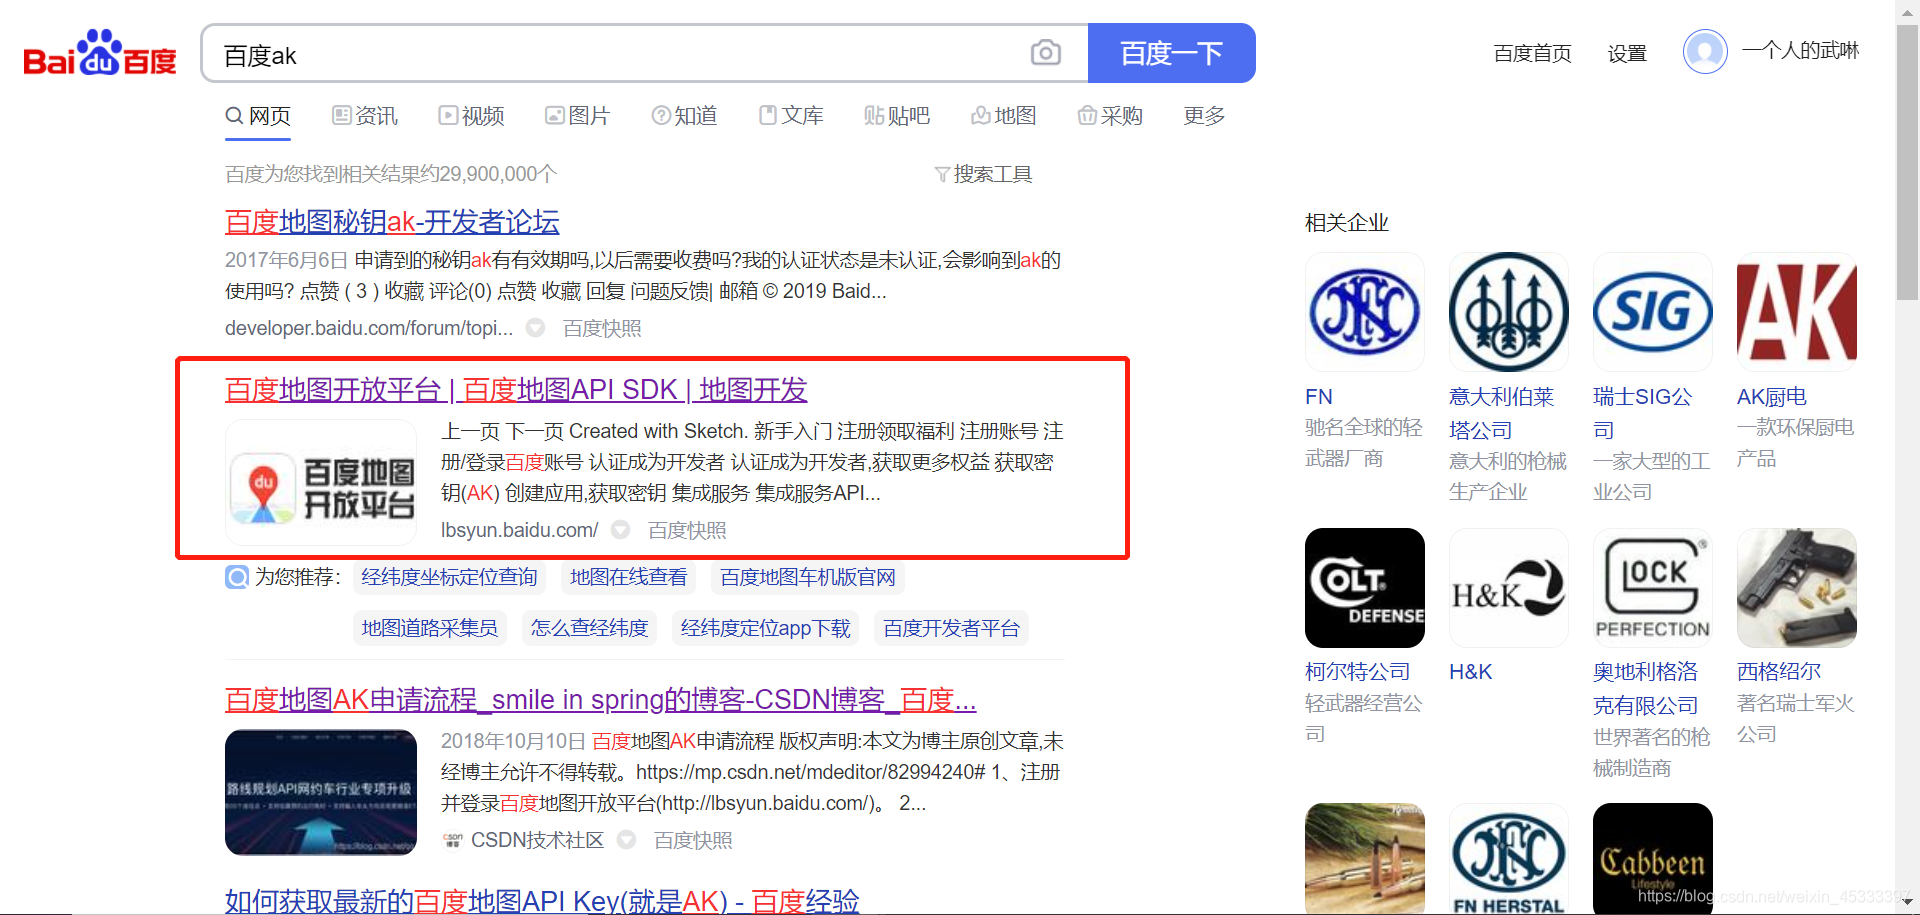The height and width of the screenshot is (915, 1920).
Task: Click recommended search 怎么查经纬度
Action: coord(589,628)
